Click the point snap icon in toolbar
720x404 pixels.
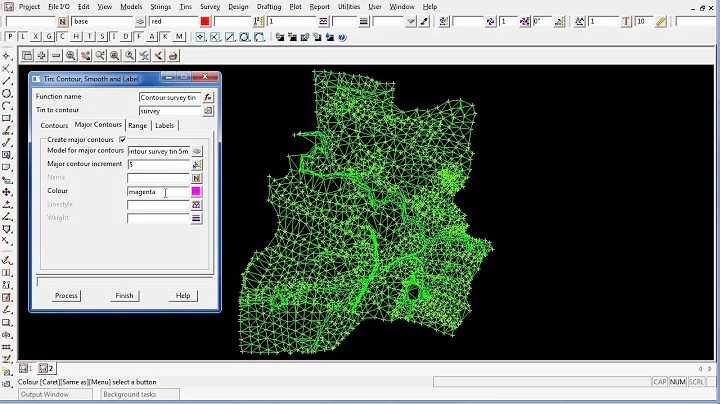coord(201,37)
